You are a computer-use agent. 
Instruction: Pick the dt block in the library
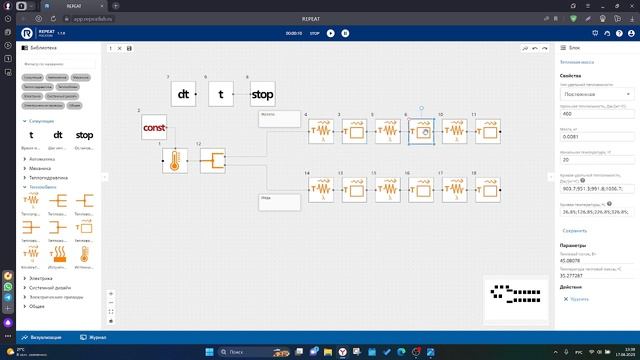point(58,135)
